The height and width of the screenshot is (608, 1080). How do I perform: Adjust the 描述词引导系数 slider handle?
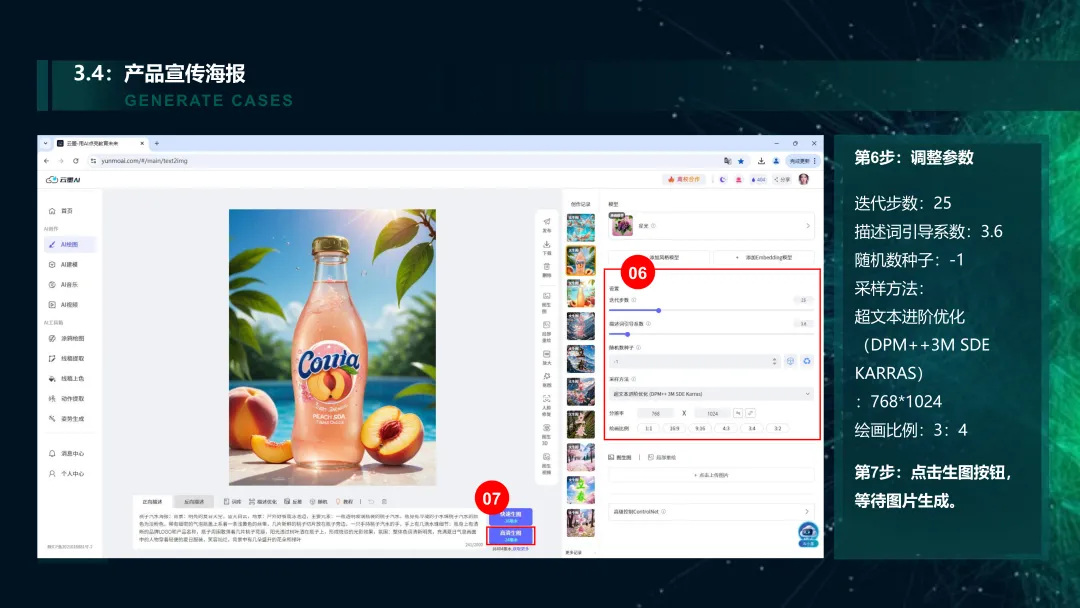[627, 334]
